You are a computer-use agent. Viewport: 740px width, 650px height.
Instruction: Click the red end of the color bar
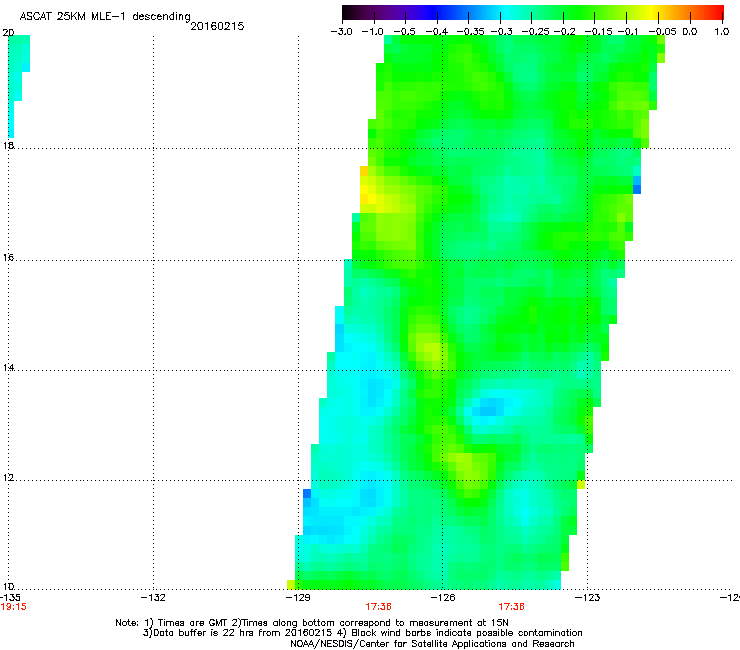713,12
